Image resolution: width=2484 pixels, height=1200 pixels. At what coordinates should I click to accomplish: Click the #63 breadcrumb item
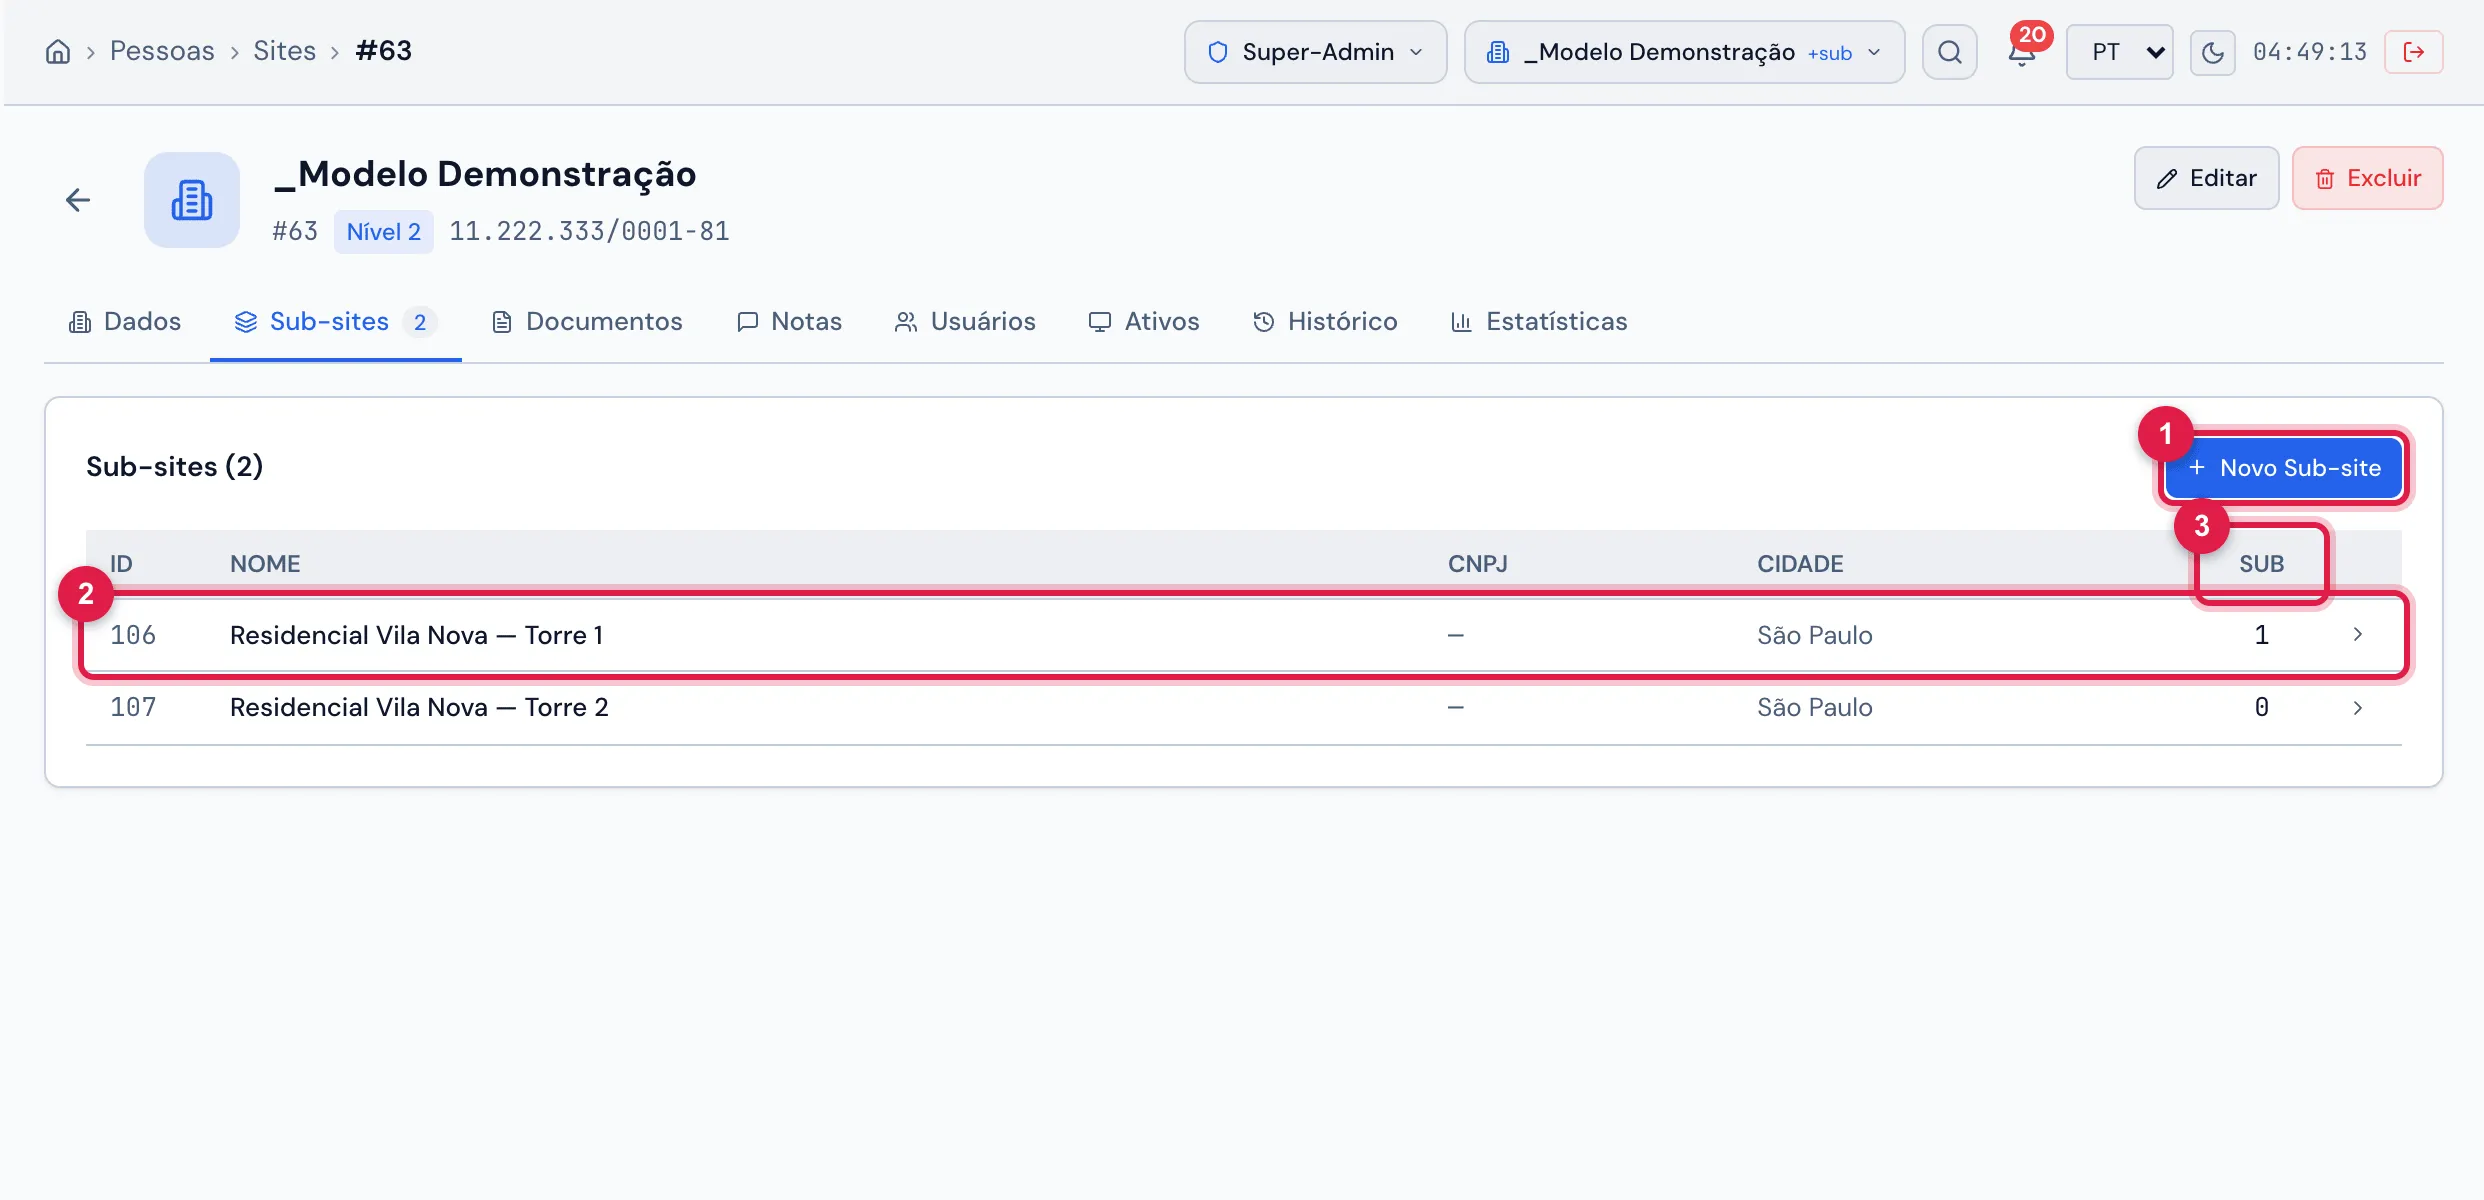[x=384, y=51]
